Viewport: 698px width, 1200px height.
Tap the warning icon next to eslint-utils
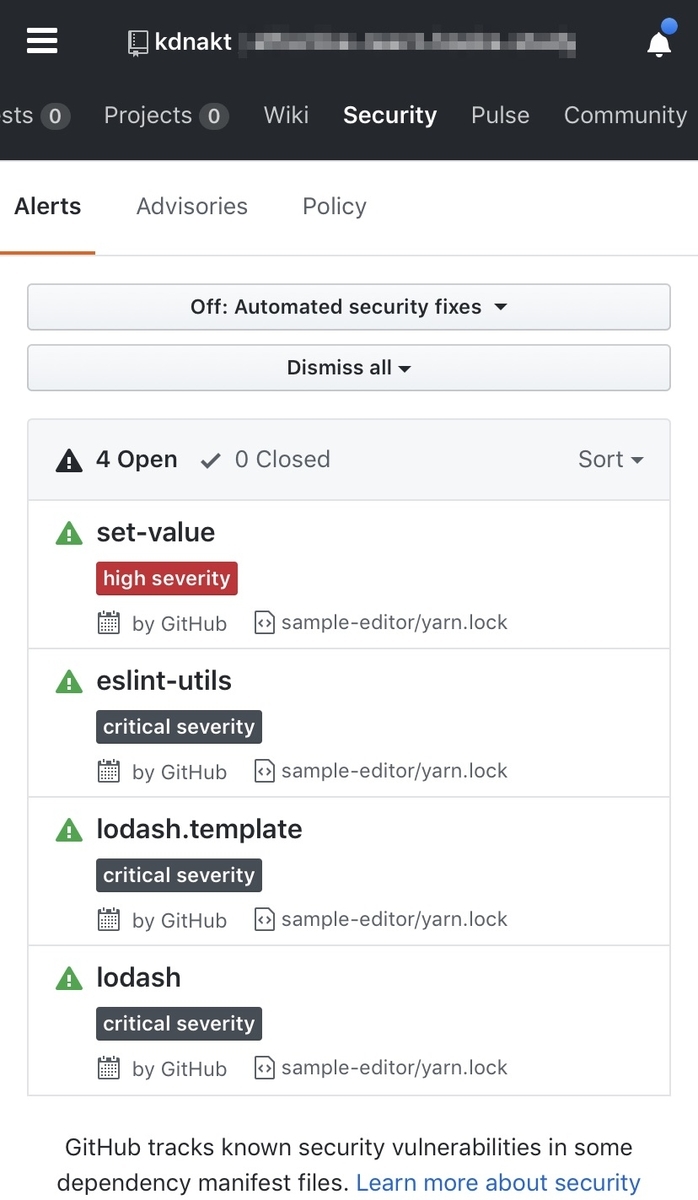pos(68,682)
